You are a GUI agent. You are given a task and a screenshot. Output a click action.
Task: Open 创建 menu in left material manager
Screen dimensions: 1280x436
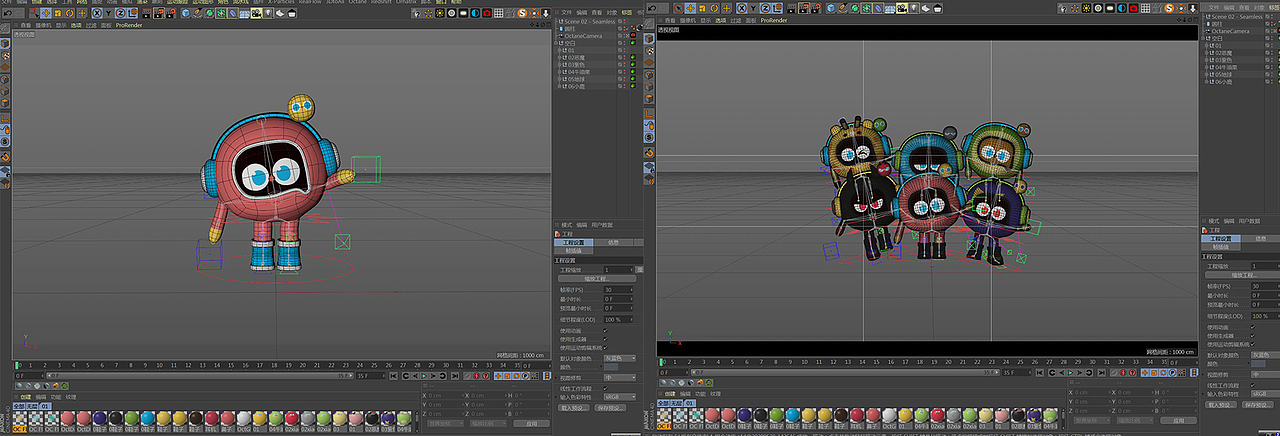[26, 397]
